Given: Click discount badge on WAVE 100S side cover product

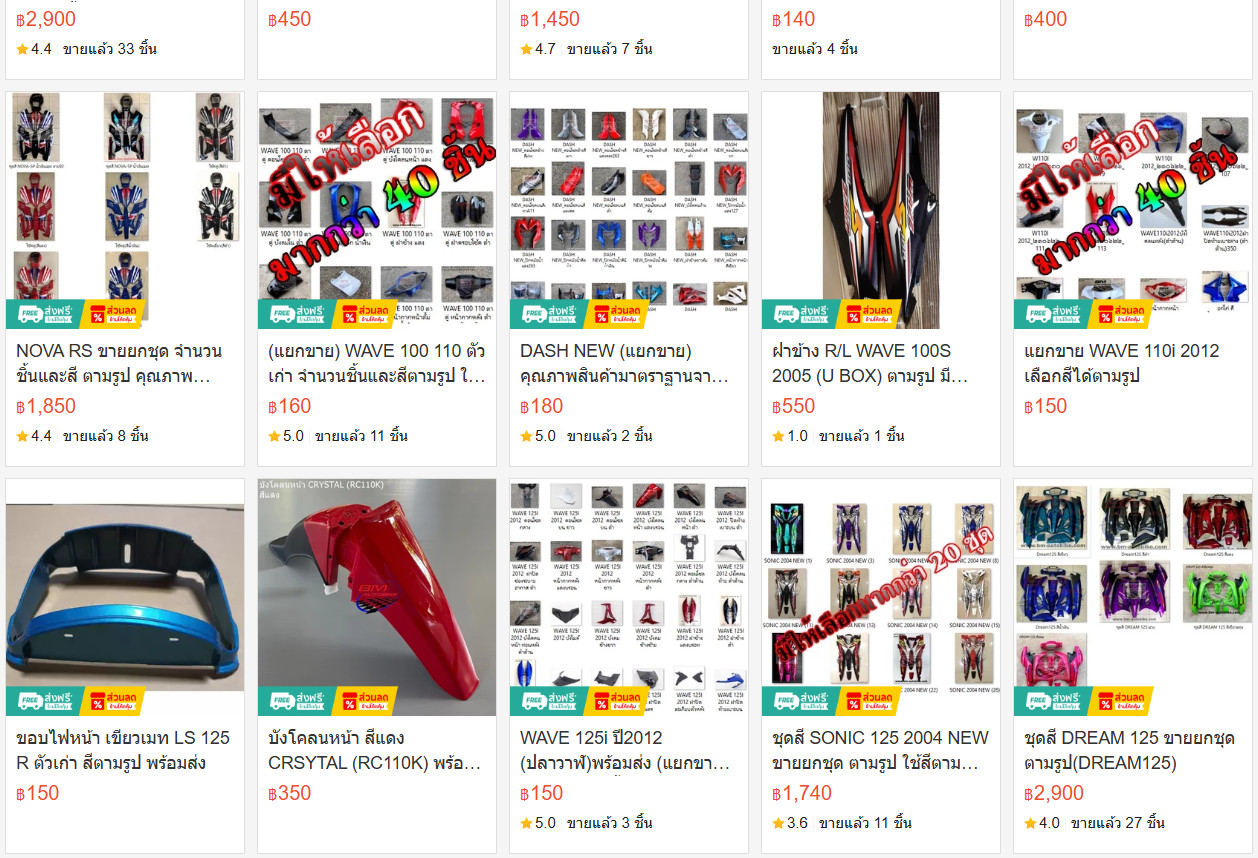Looking at the screenshot, I should [x=867, y=314].
